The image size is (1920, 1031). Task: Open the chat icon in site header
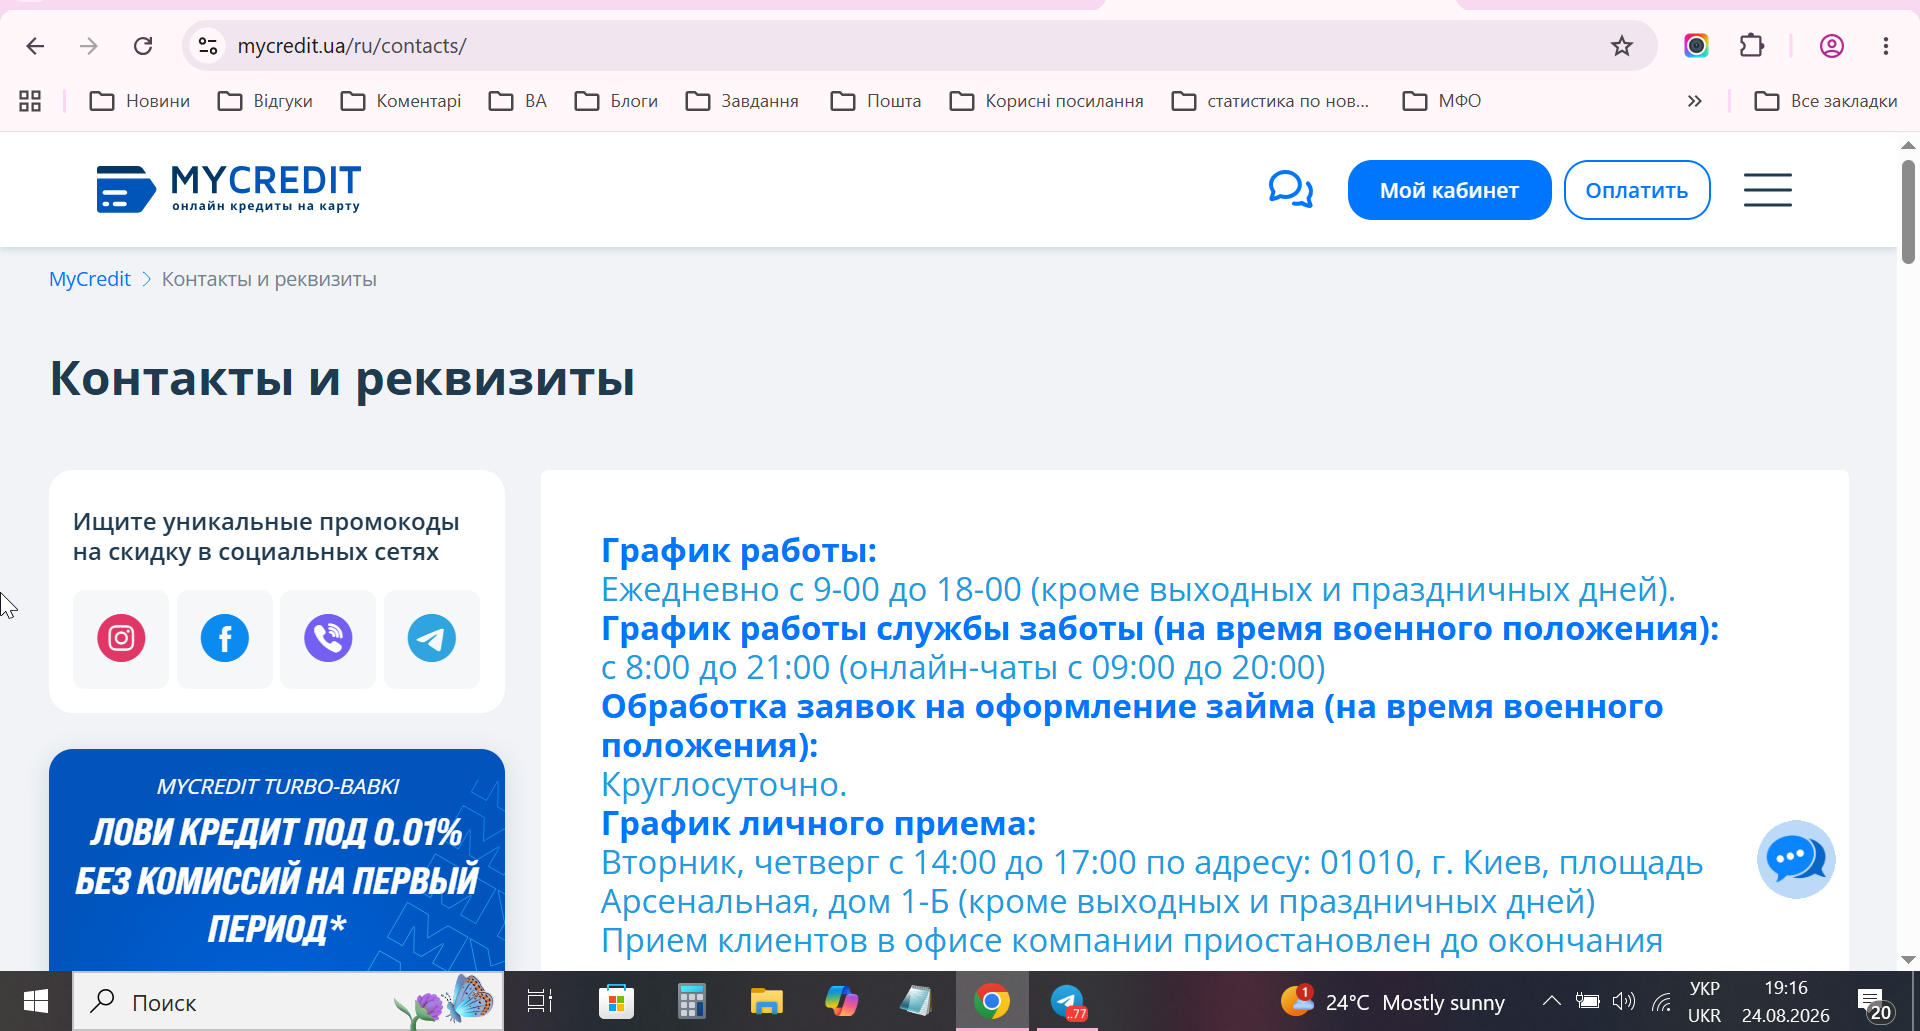point(1290,189)
